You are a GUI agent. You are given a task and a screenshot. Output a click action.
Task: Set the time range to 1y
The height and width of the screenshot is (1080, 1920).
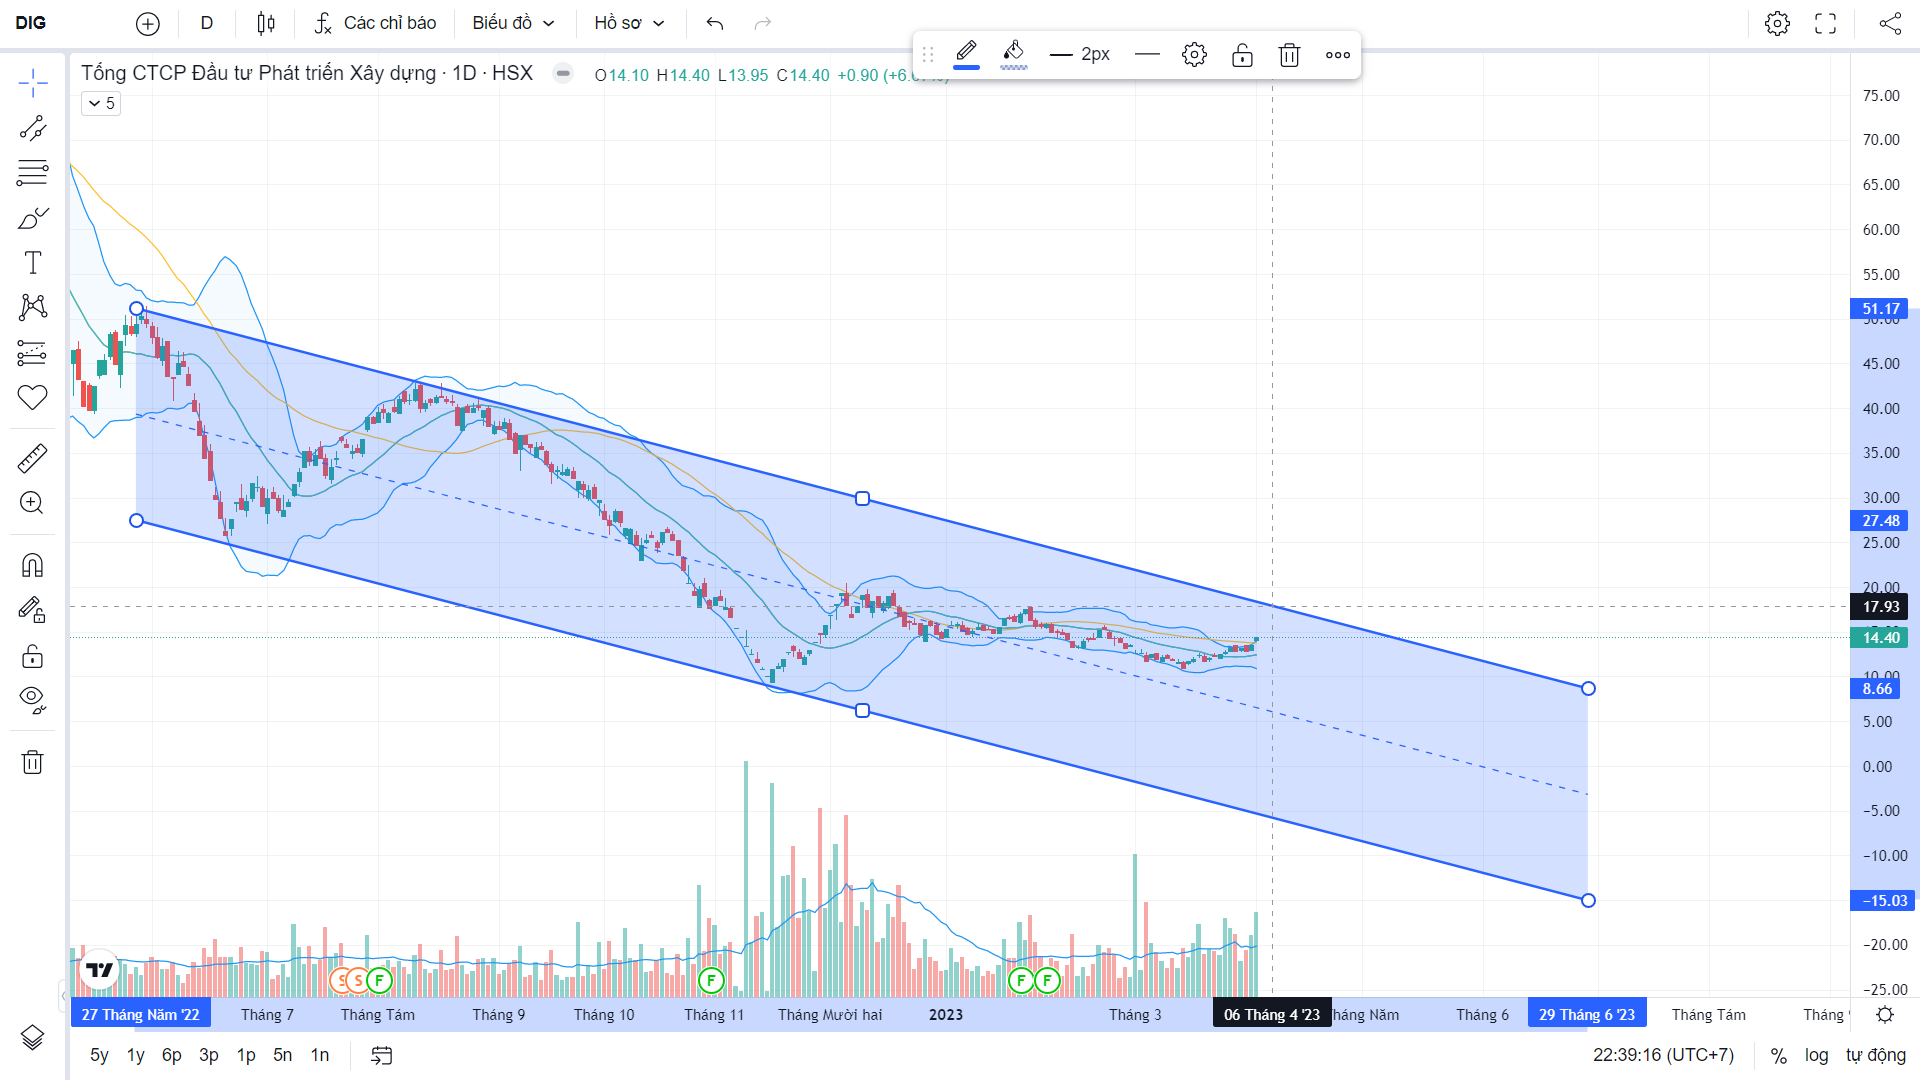(135, 1055)
